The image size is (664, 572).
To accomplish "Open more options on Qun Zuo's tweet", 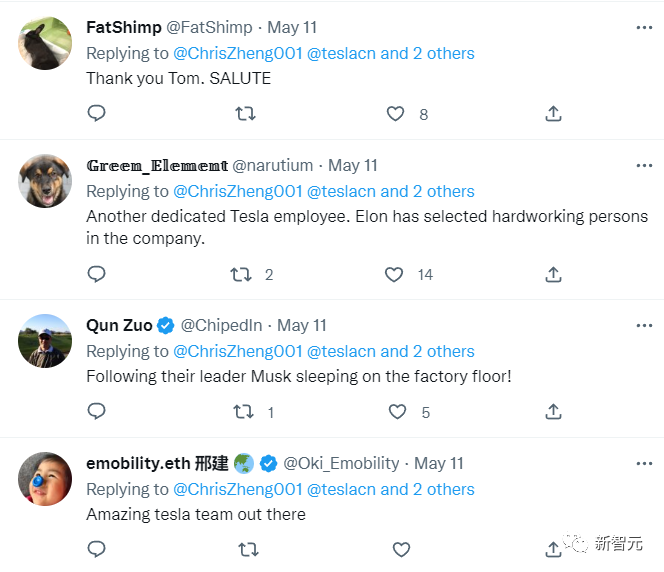I will point(639,325).
